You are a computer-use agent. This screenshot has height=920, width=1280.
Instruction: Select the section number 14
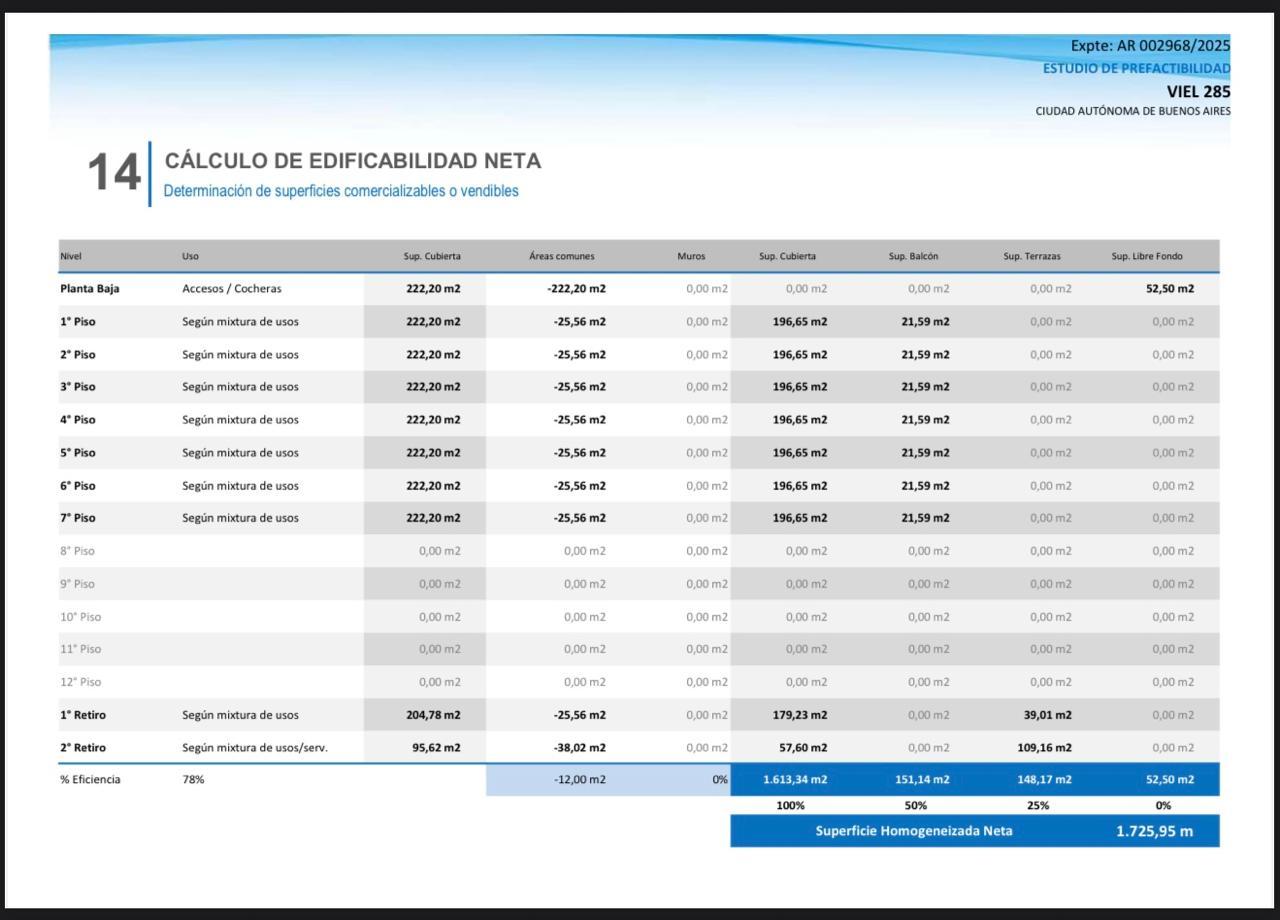(114, 173)
